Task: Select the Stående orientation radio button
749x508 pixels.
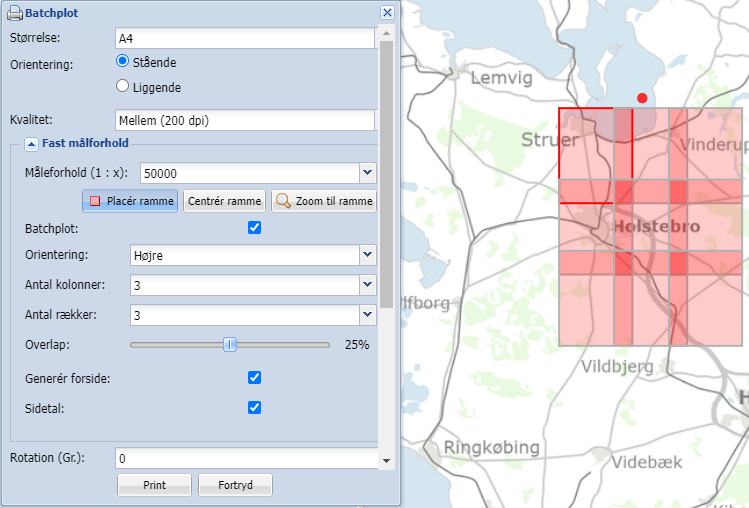Action: point(123,62)
